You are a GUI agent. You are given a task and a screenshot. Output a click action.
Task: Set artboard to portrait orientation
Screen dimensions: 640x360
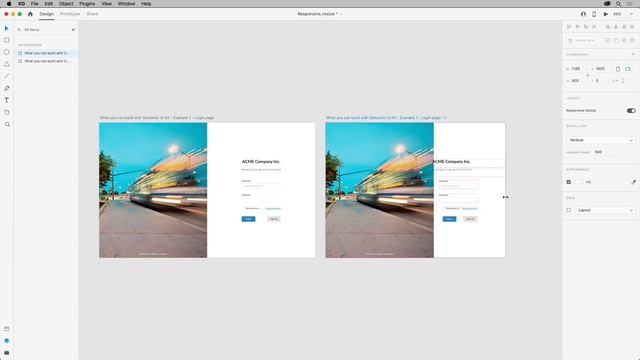[x=618, y=69]
